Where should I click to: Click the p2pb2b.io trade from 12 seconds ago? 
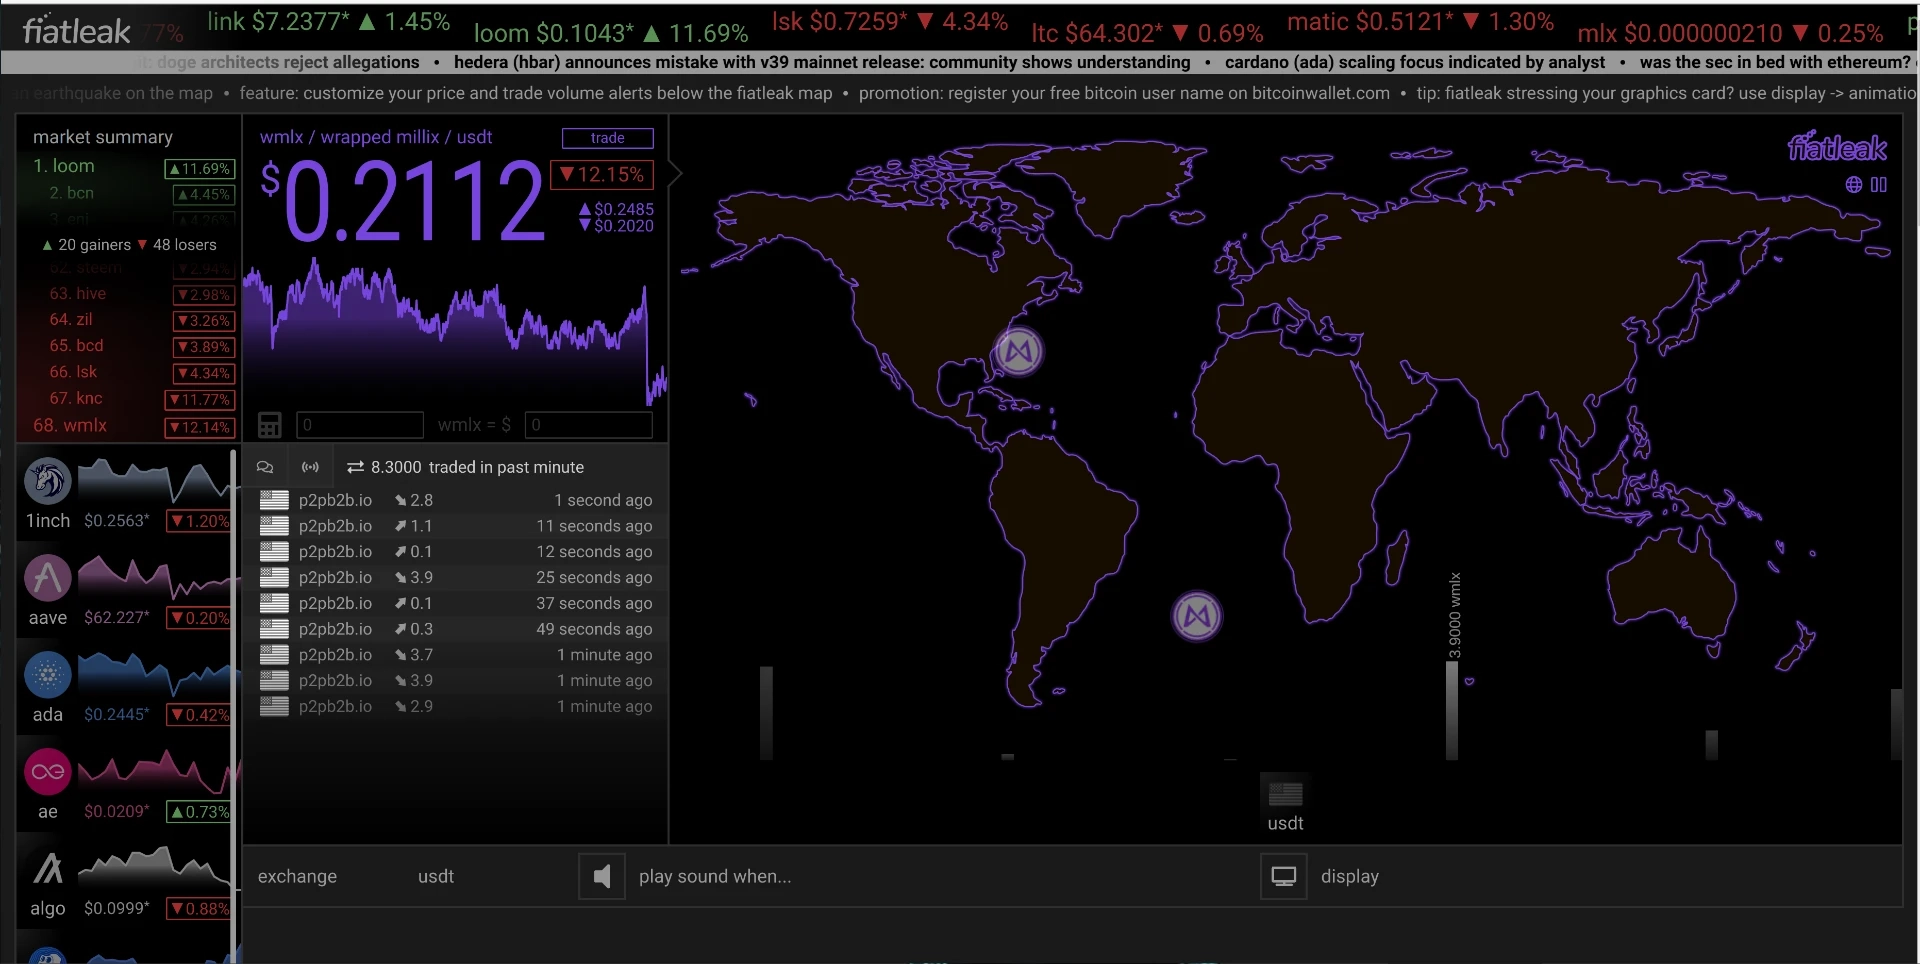coord(456,552)
